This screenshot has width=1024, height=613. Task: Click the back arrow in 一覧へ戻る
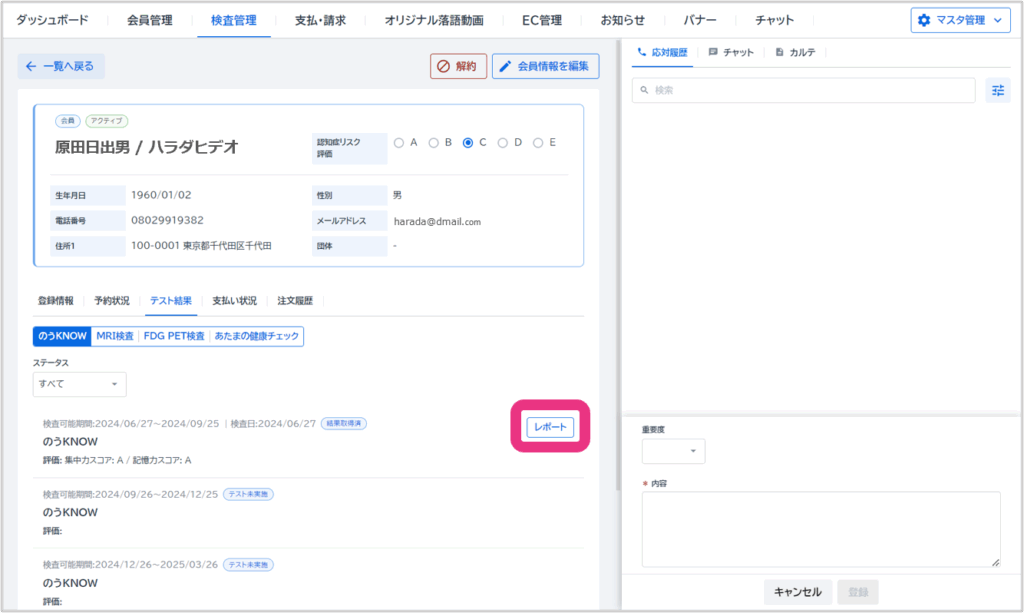[x=31, y=66]
